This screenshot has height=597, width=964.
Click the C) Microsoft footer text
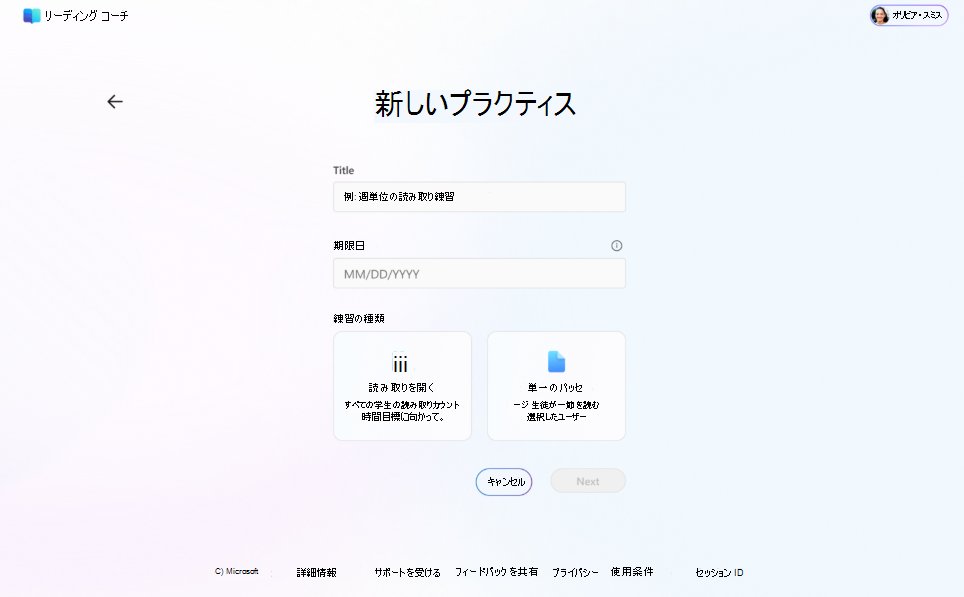pyautogui.click(x=237, y=571)
